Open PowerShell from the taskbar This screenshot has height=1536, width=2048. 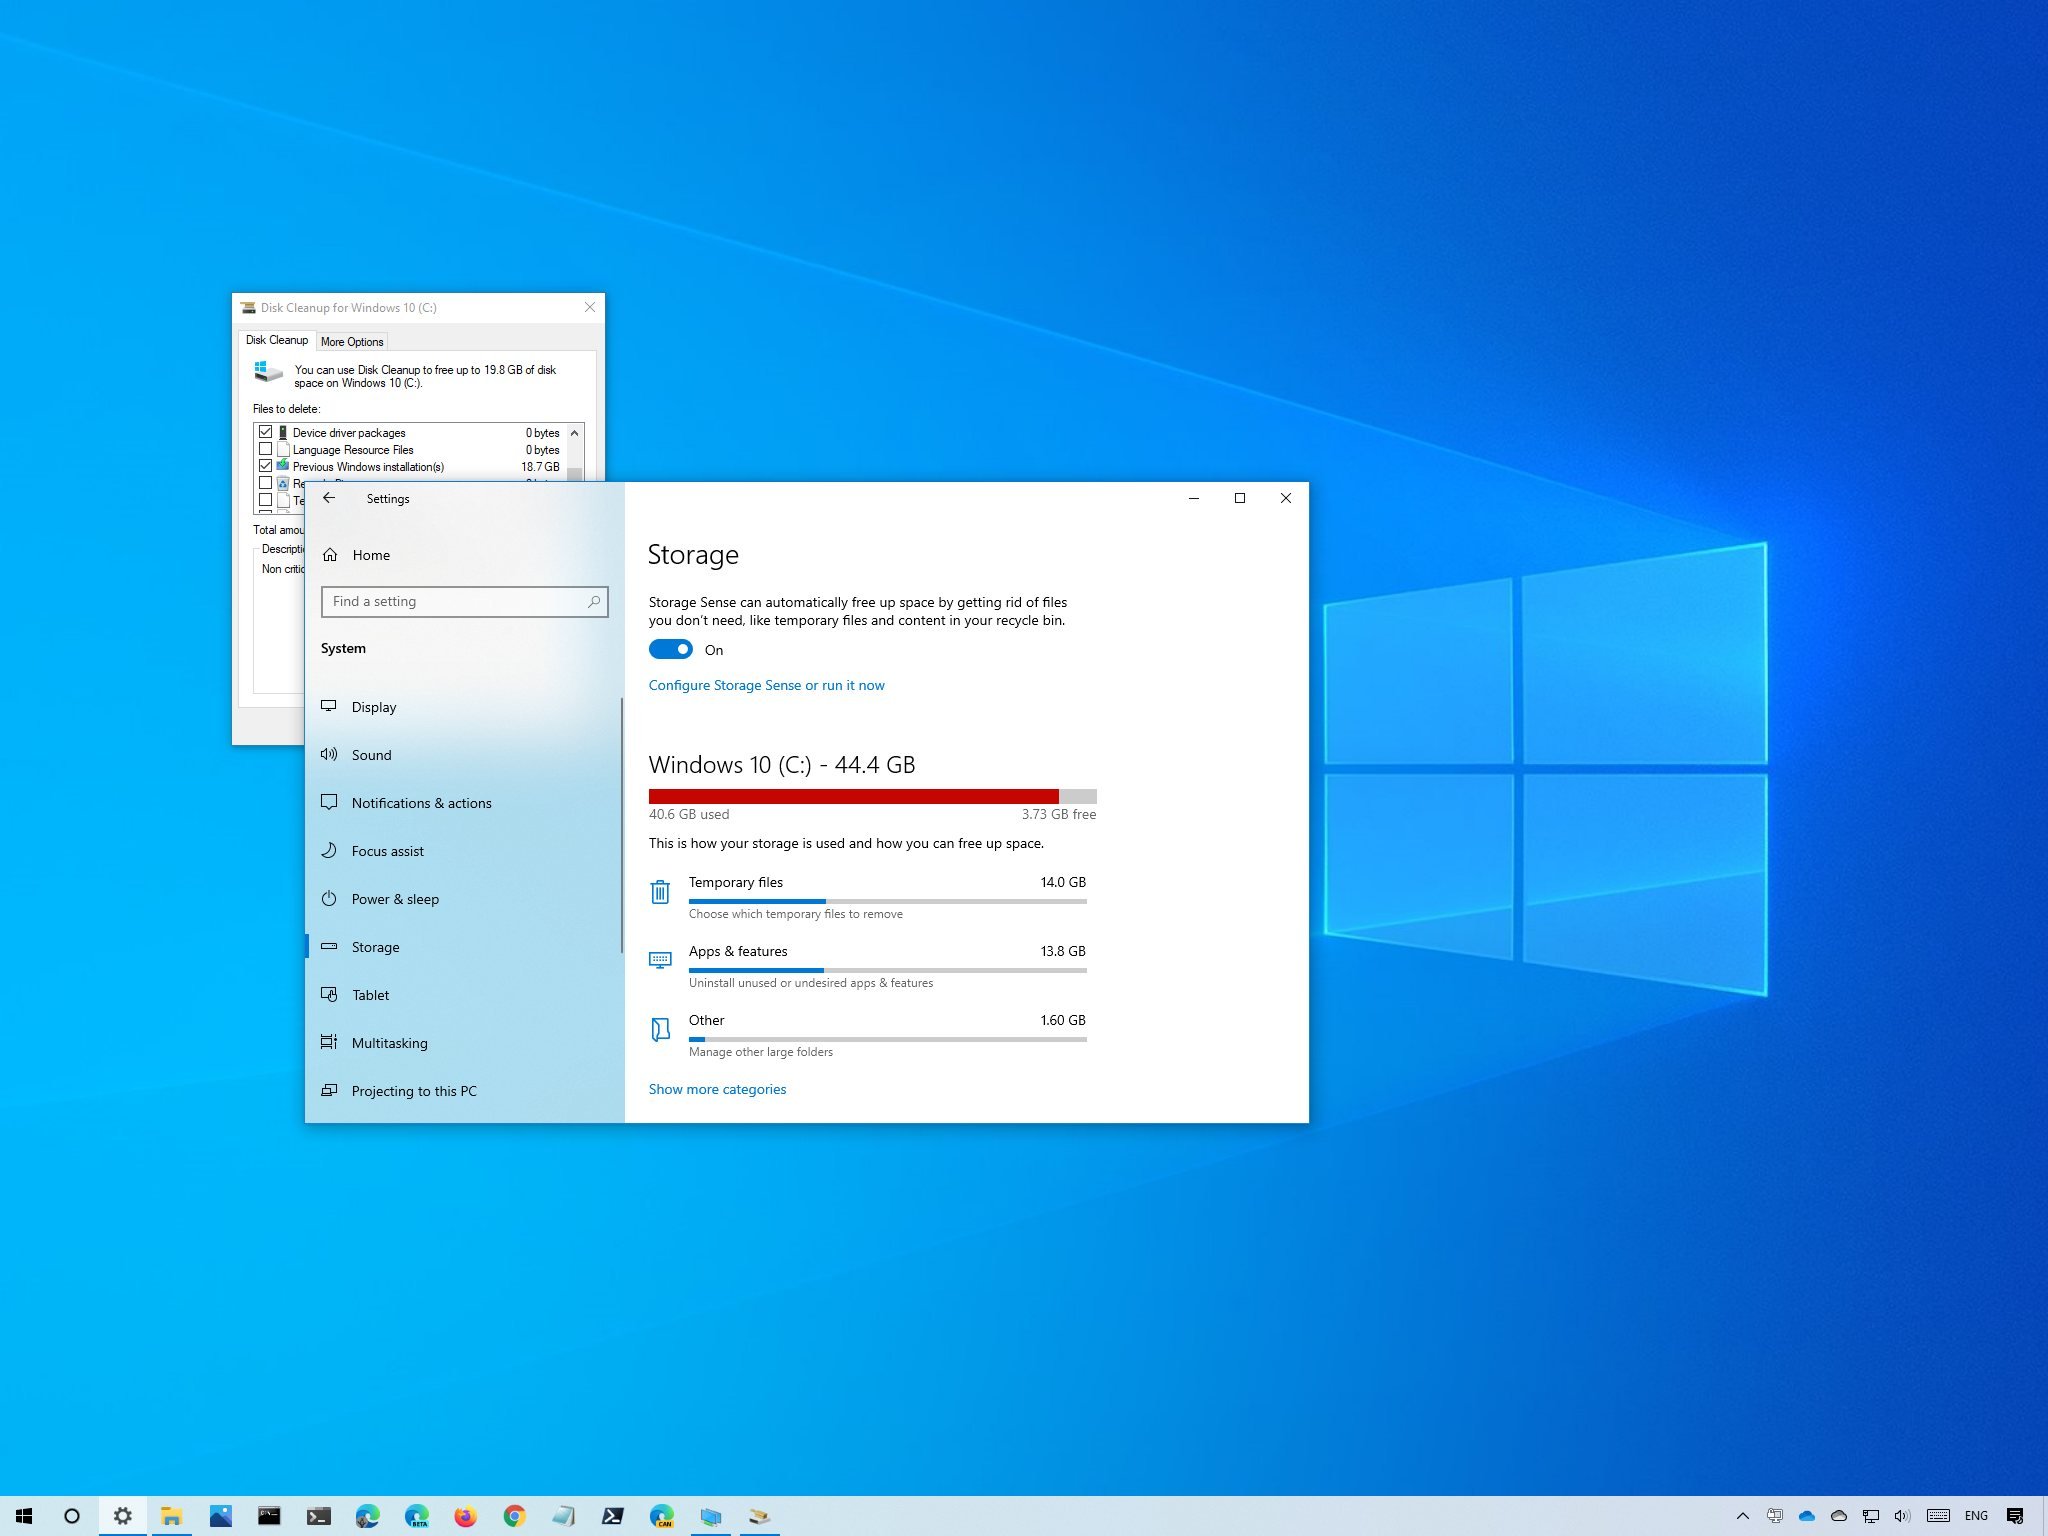click(612, 1516)
